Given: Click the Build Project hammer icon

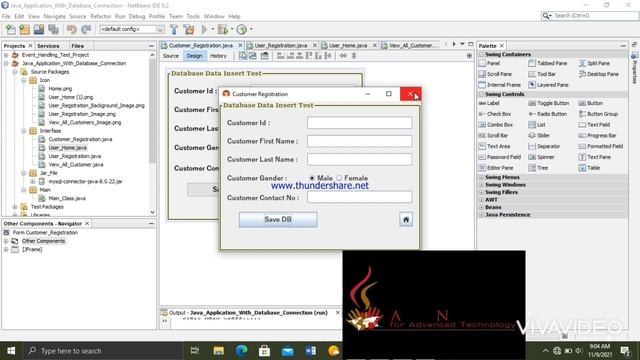Looking at the screenshot, I should 174,29.
